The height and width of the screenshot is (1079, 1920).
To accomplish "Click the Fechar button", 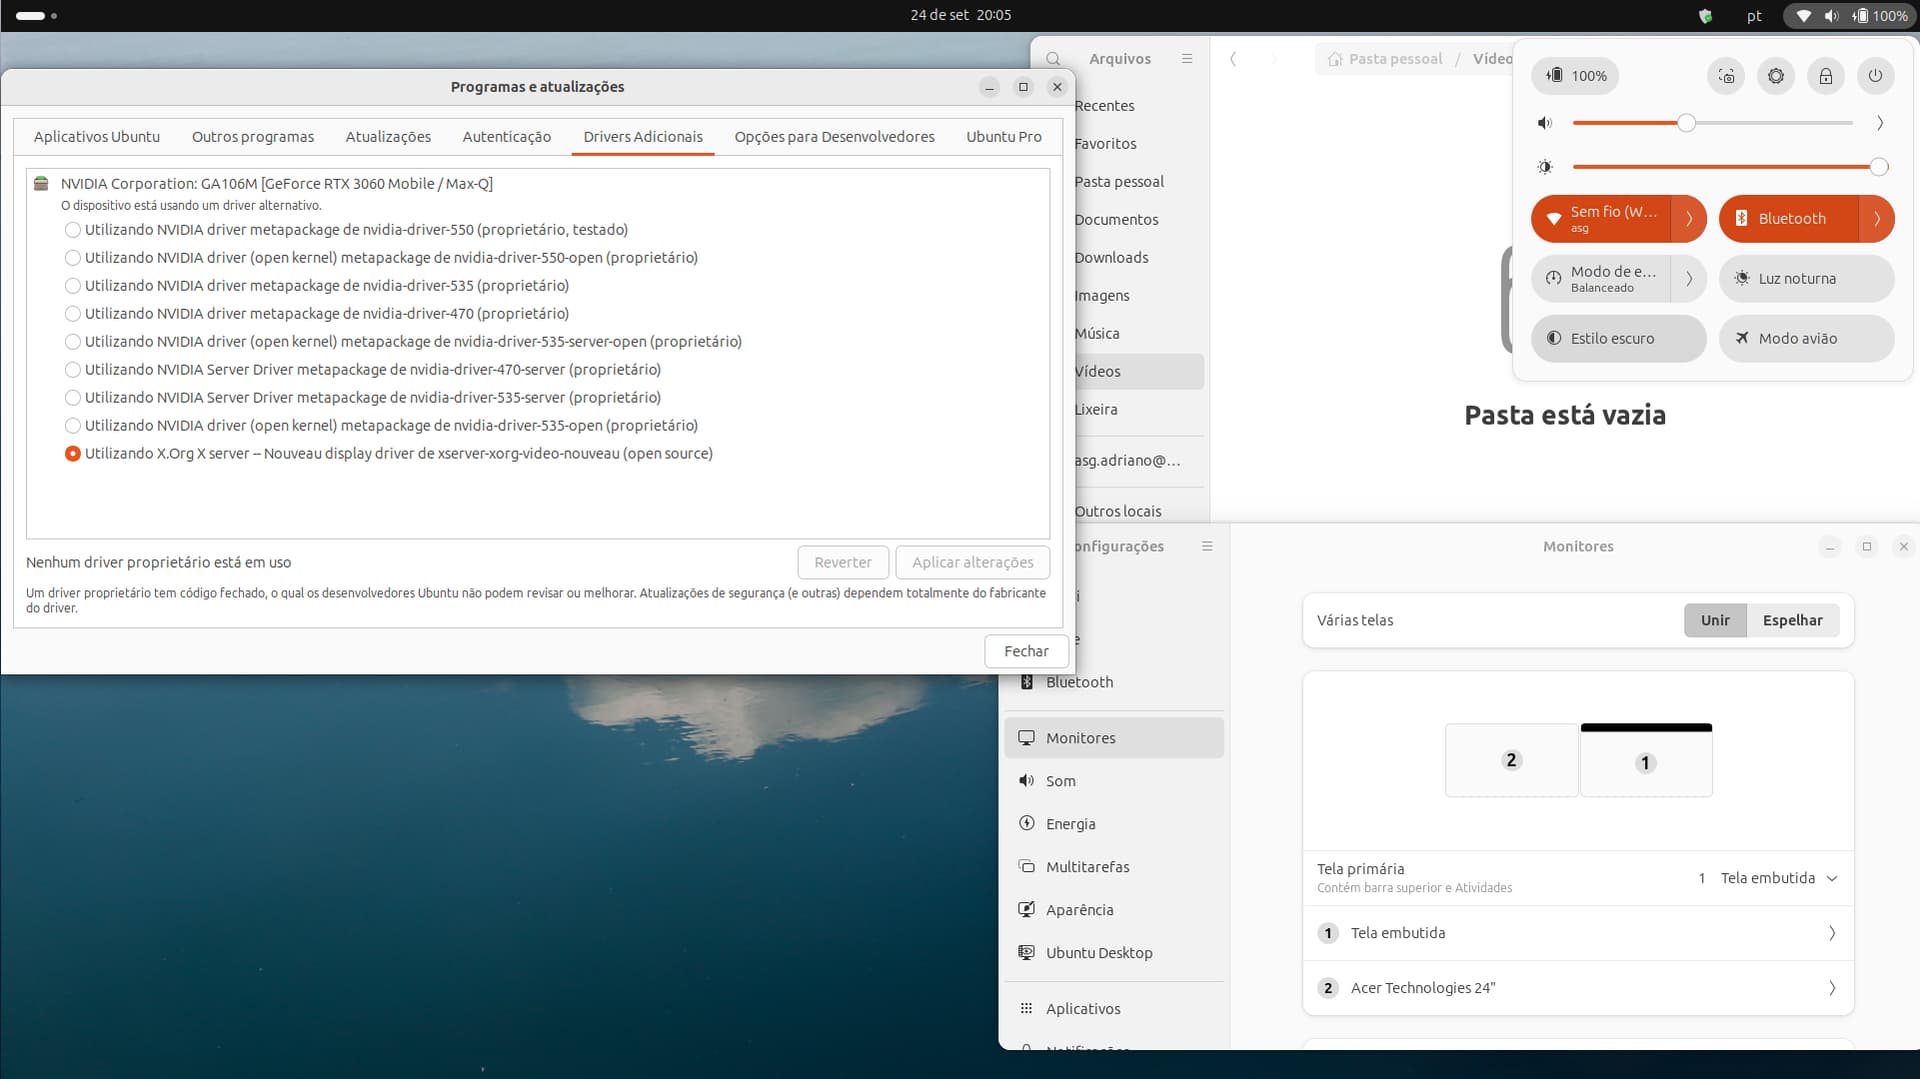I will tap(1026, 651).
